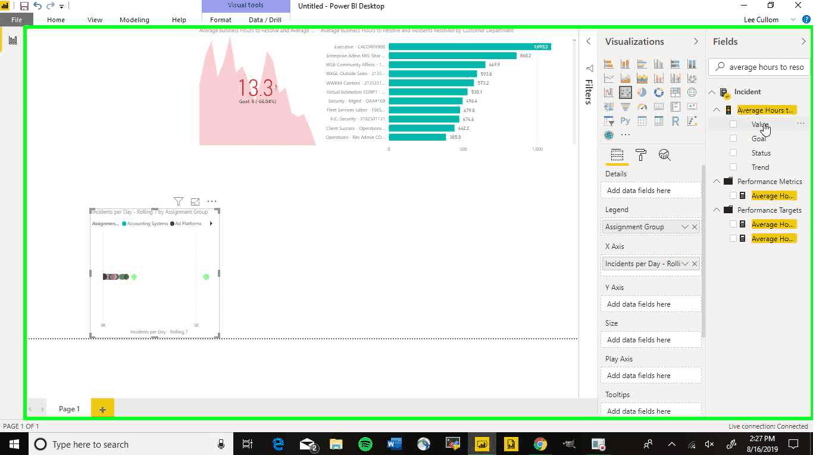Select the R script visual icon
This screenshot has height=457, width=814.
pyautogui.click(x=675, y=121)
